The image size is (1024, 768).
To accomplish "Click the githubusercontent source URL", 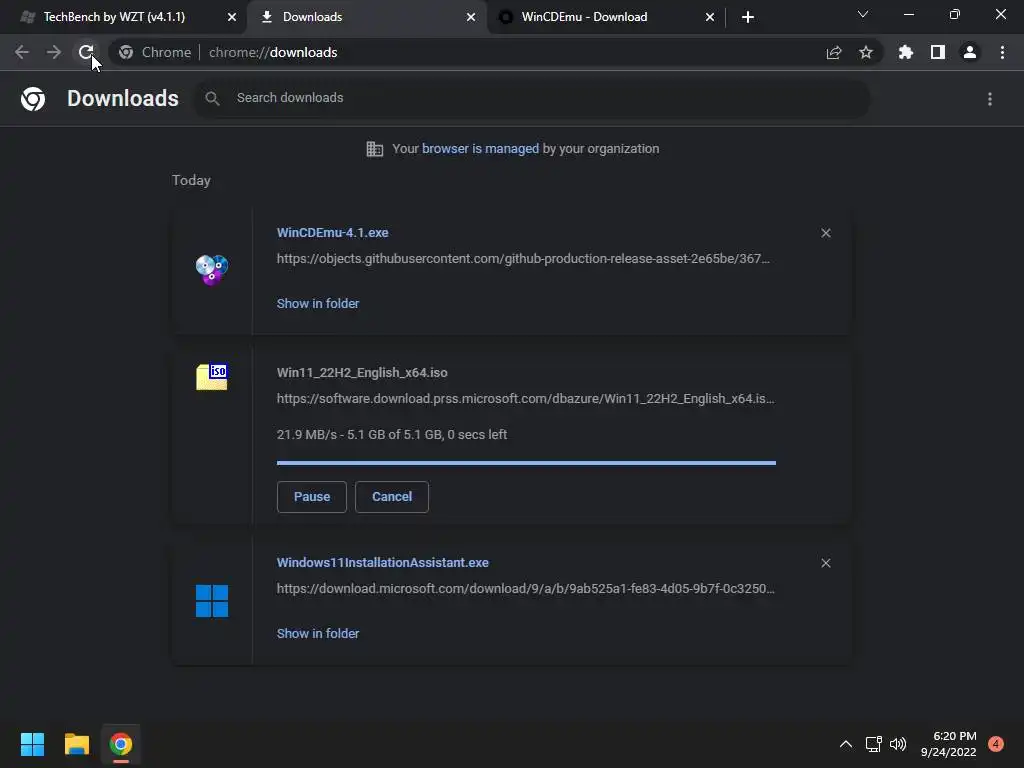I will point(523,259).
